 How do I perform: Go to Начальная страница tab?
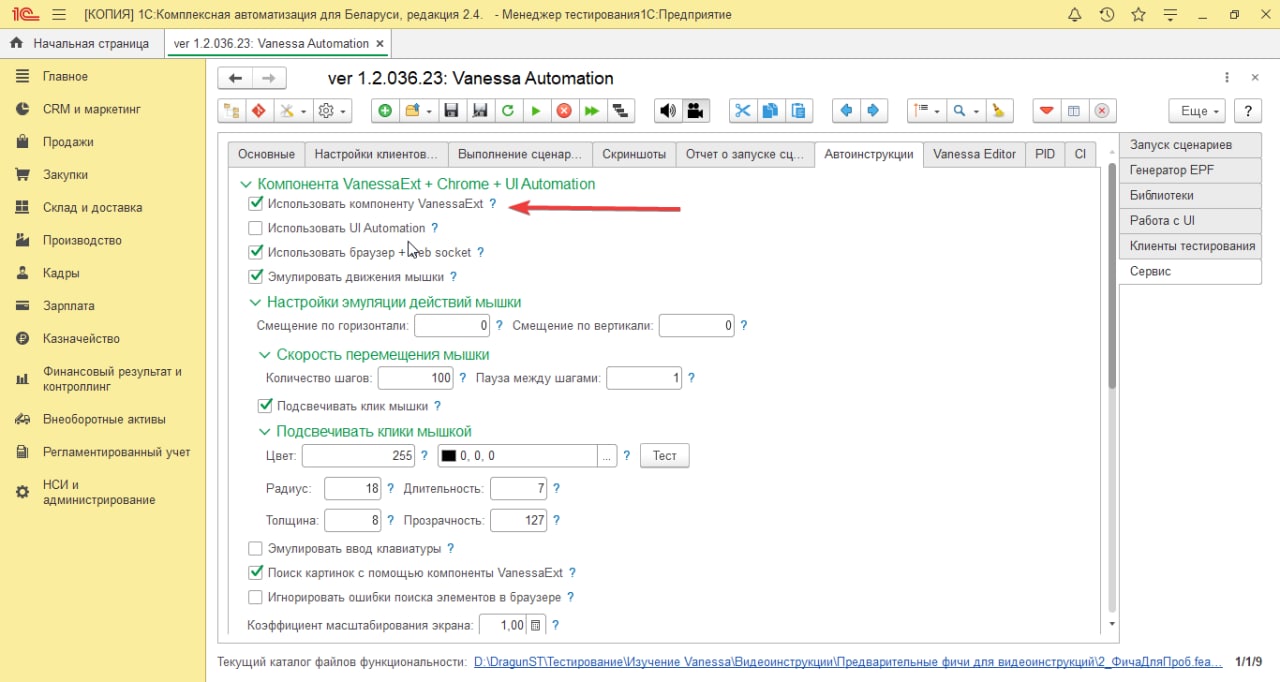[x=81, y=44]
